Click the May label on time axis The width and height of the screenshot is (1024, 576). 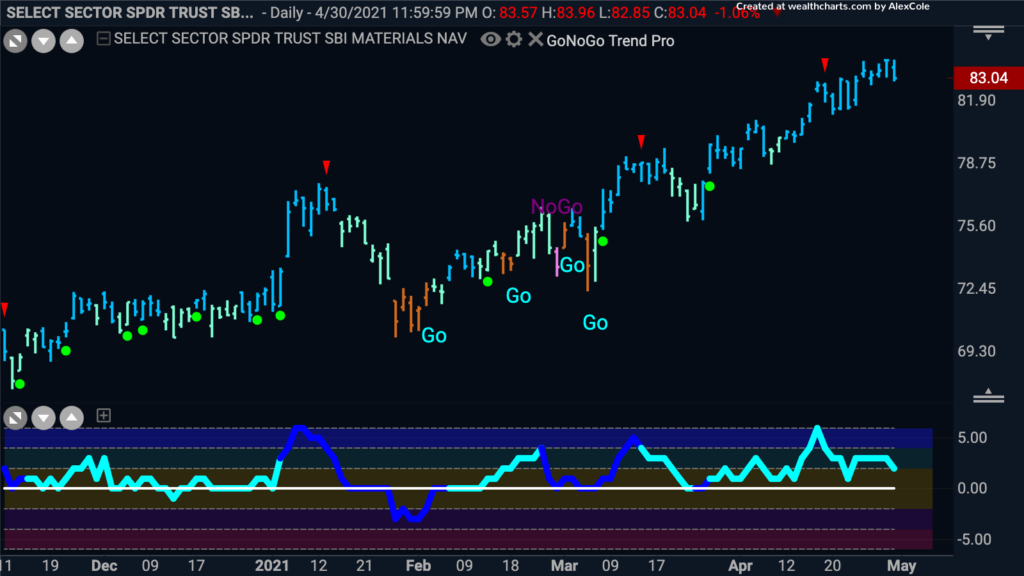pyautogui.click(x=901, y=566)
